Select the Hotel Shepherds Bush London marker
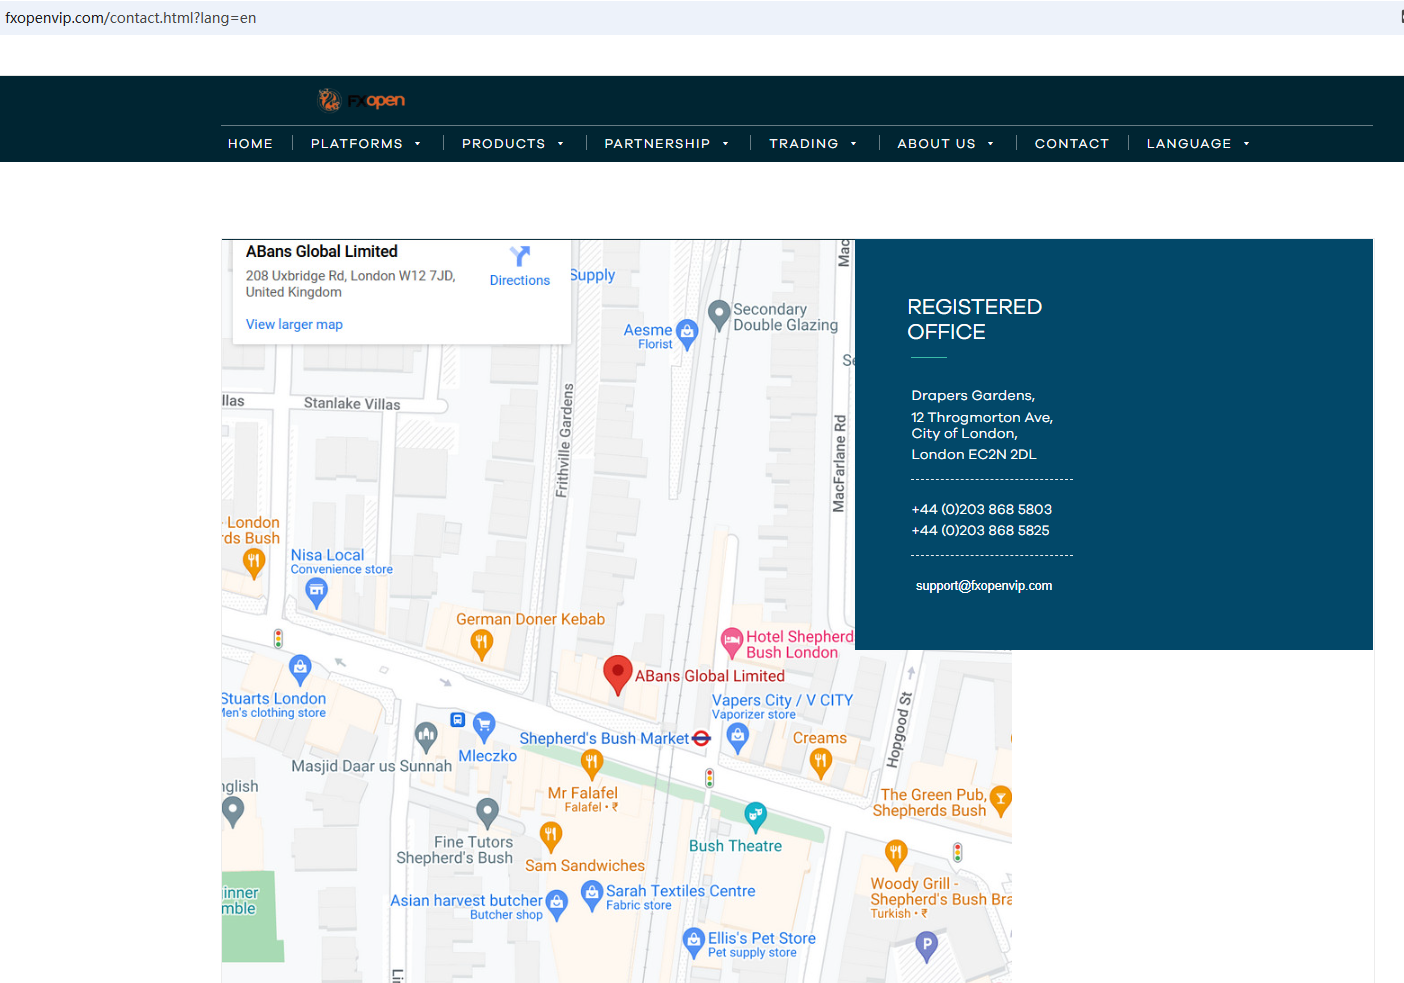This screenshot has height=983, width=1404. [x=732, y=640]
